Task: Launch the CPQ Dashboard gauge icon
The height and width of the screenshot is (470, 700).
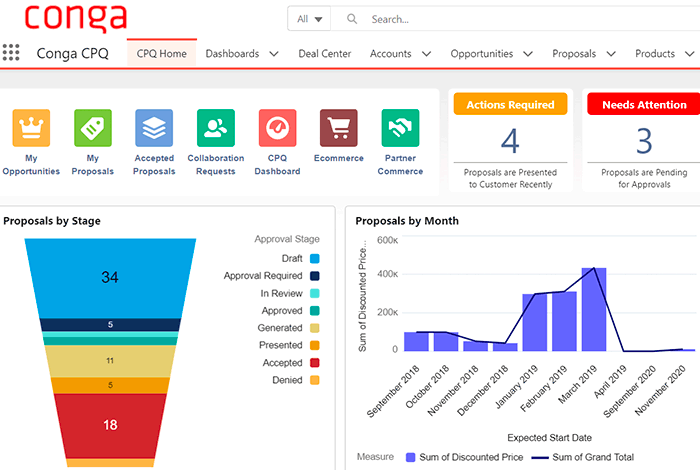Action: [277, 128]
